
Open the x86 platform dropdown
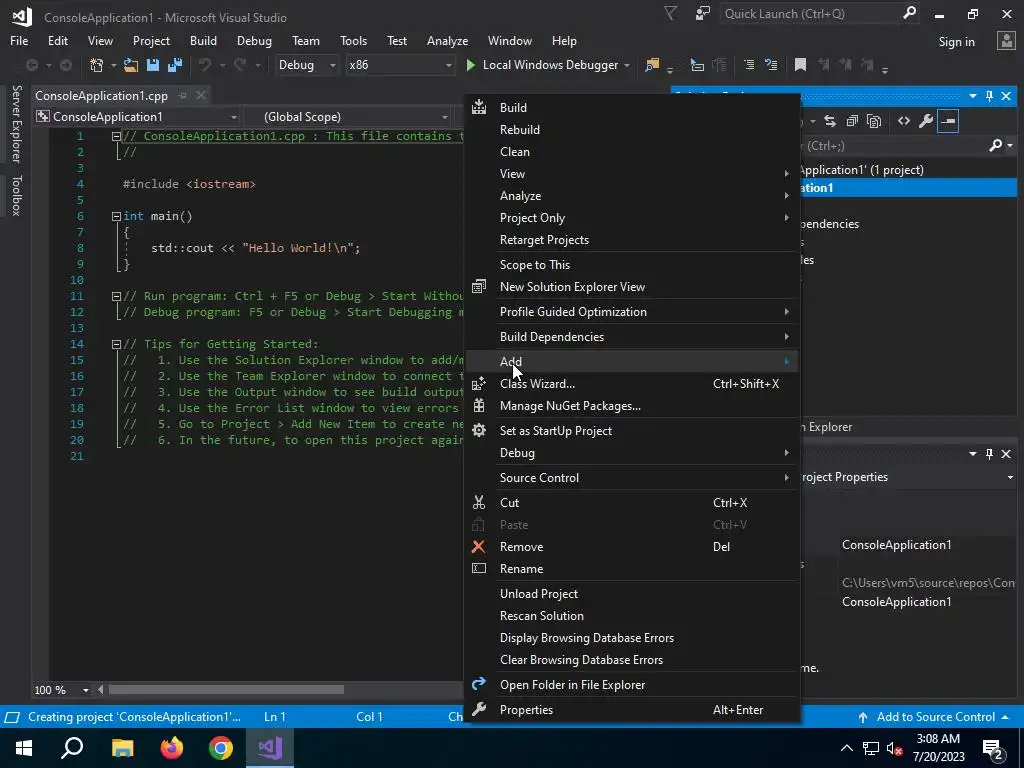400,65
